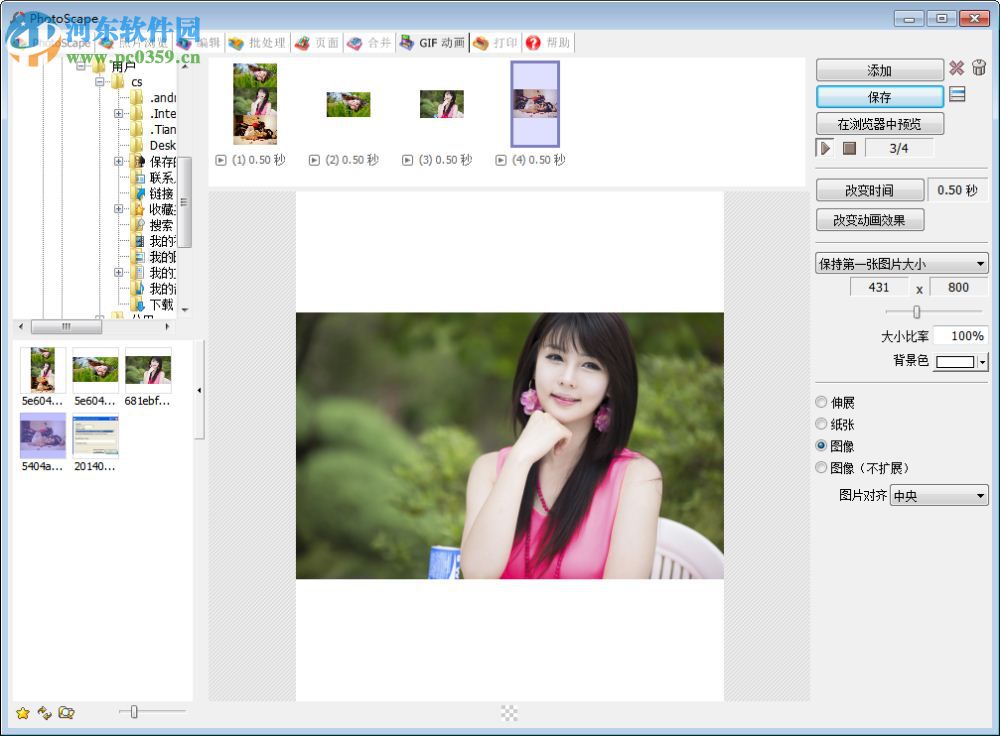Enable the 纸张 radio option
This screenshot has width=1000, height=736.
[x=821, y=423]
